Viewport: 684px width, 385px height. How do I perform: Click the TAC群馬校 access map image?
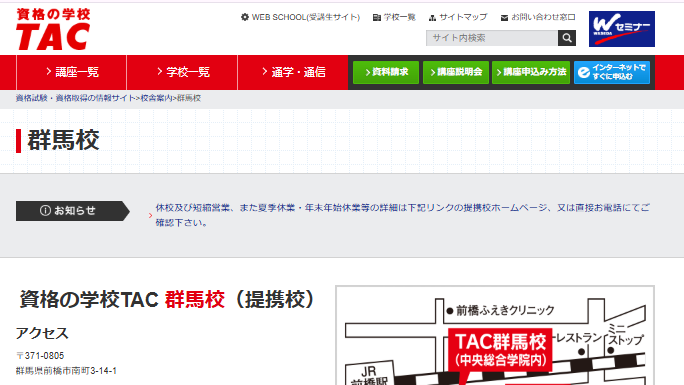[x=495, y=336]
